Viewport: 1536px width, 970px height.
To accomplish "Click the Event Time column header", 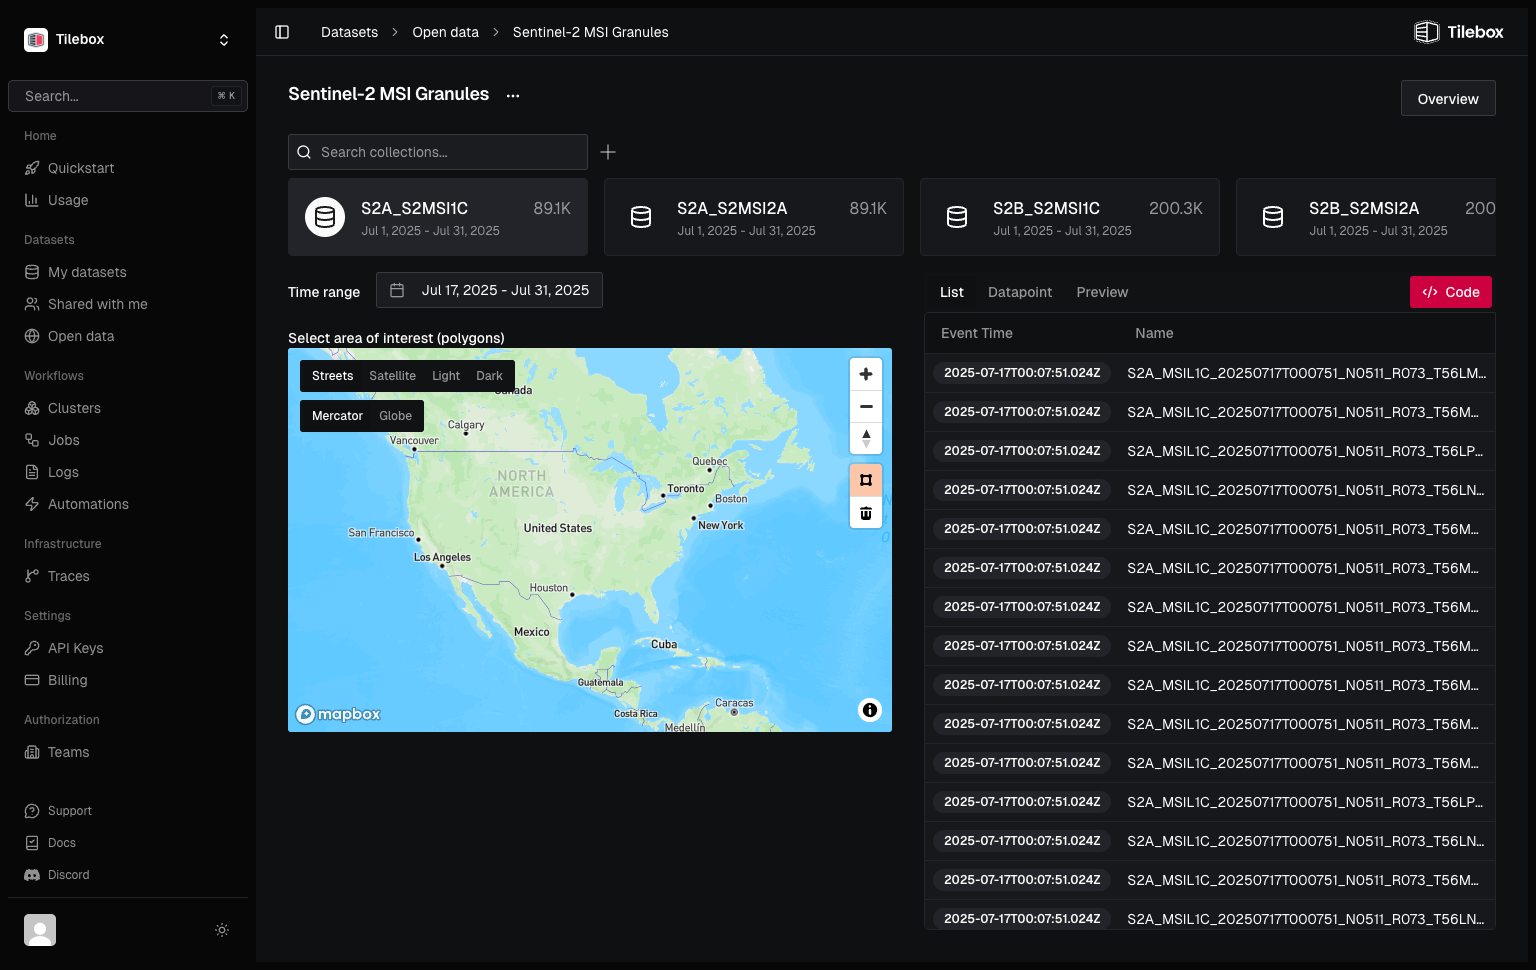I will coord(976,333).
